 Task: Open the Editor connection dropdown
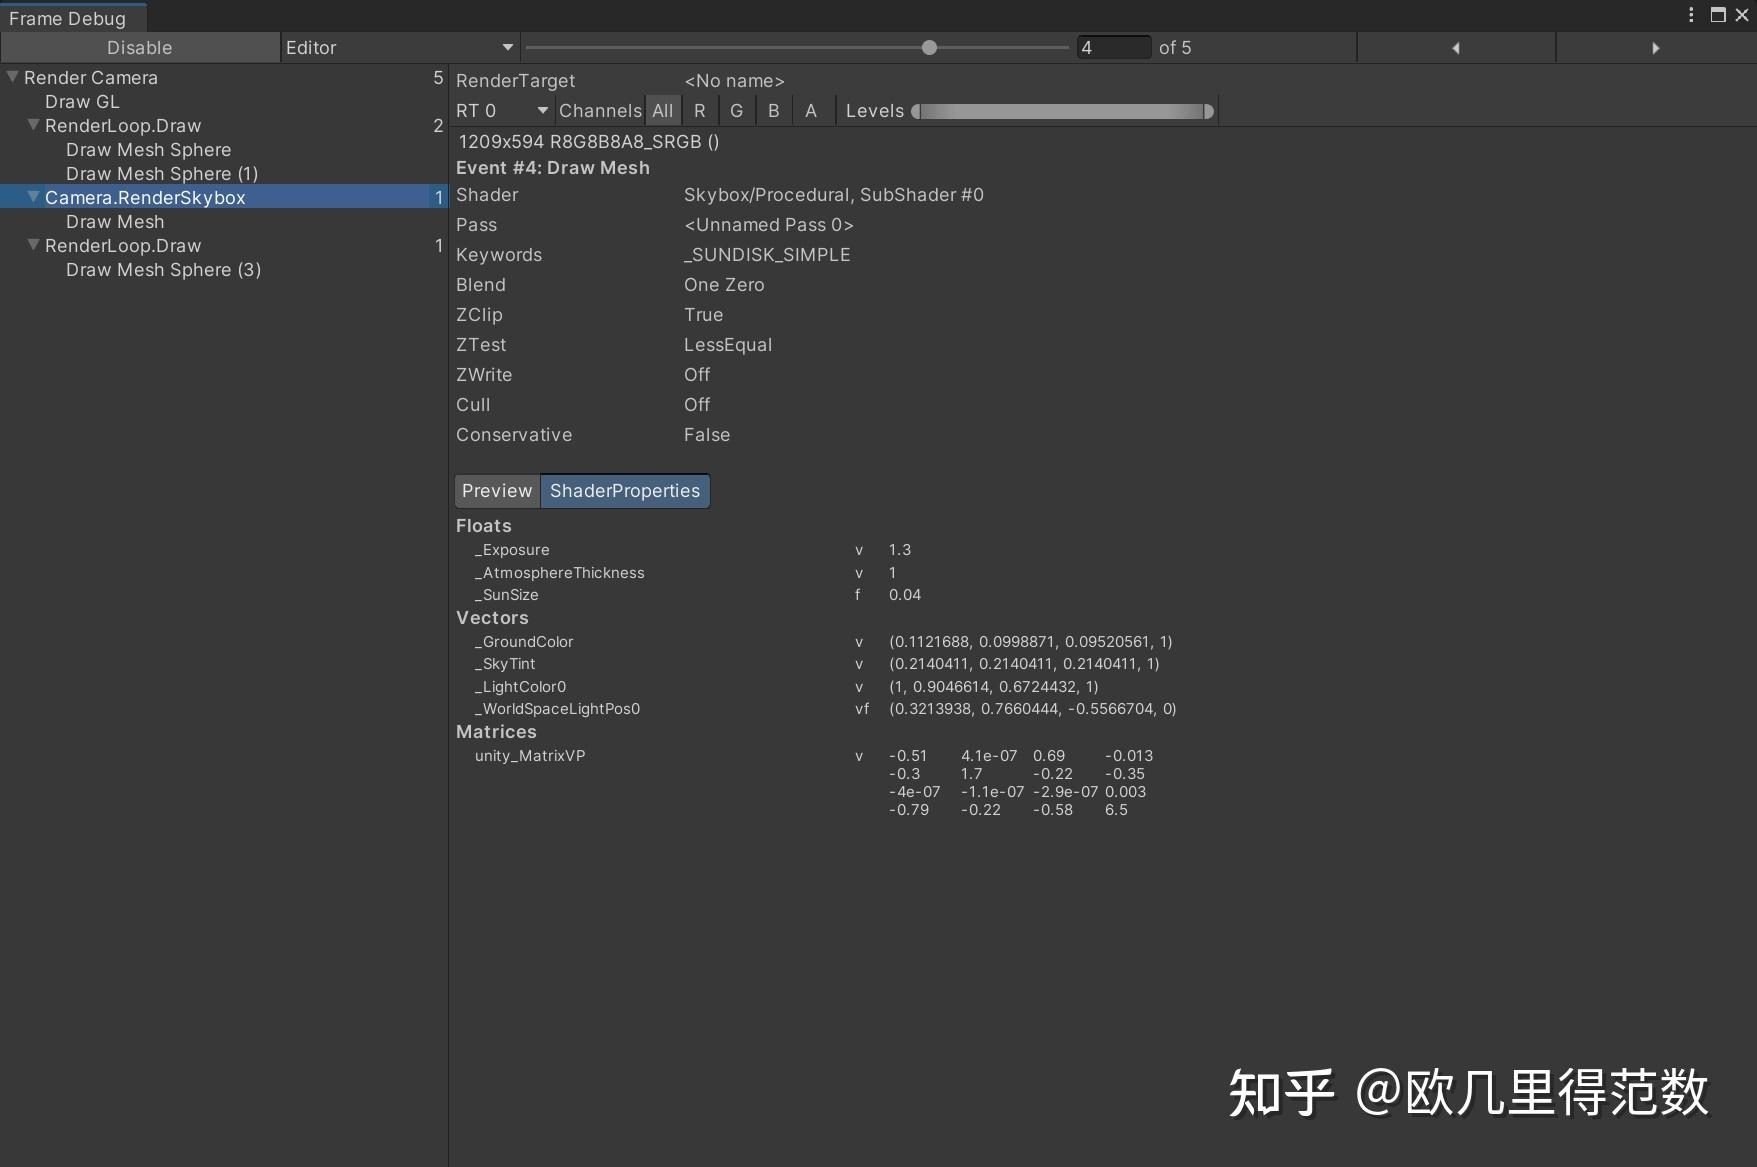[x=400, y=47]
